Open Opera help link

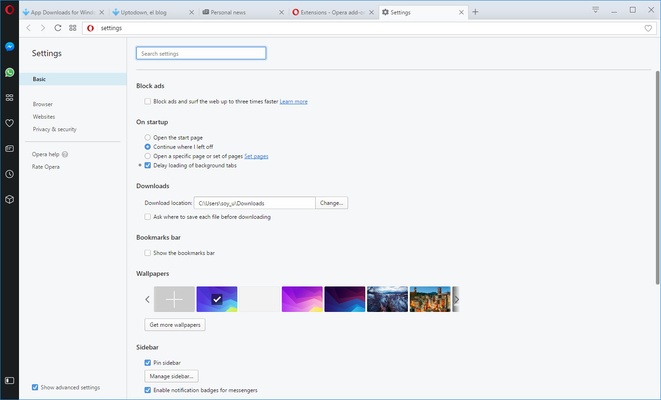46,154
